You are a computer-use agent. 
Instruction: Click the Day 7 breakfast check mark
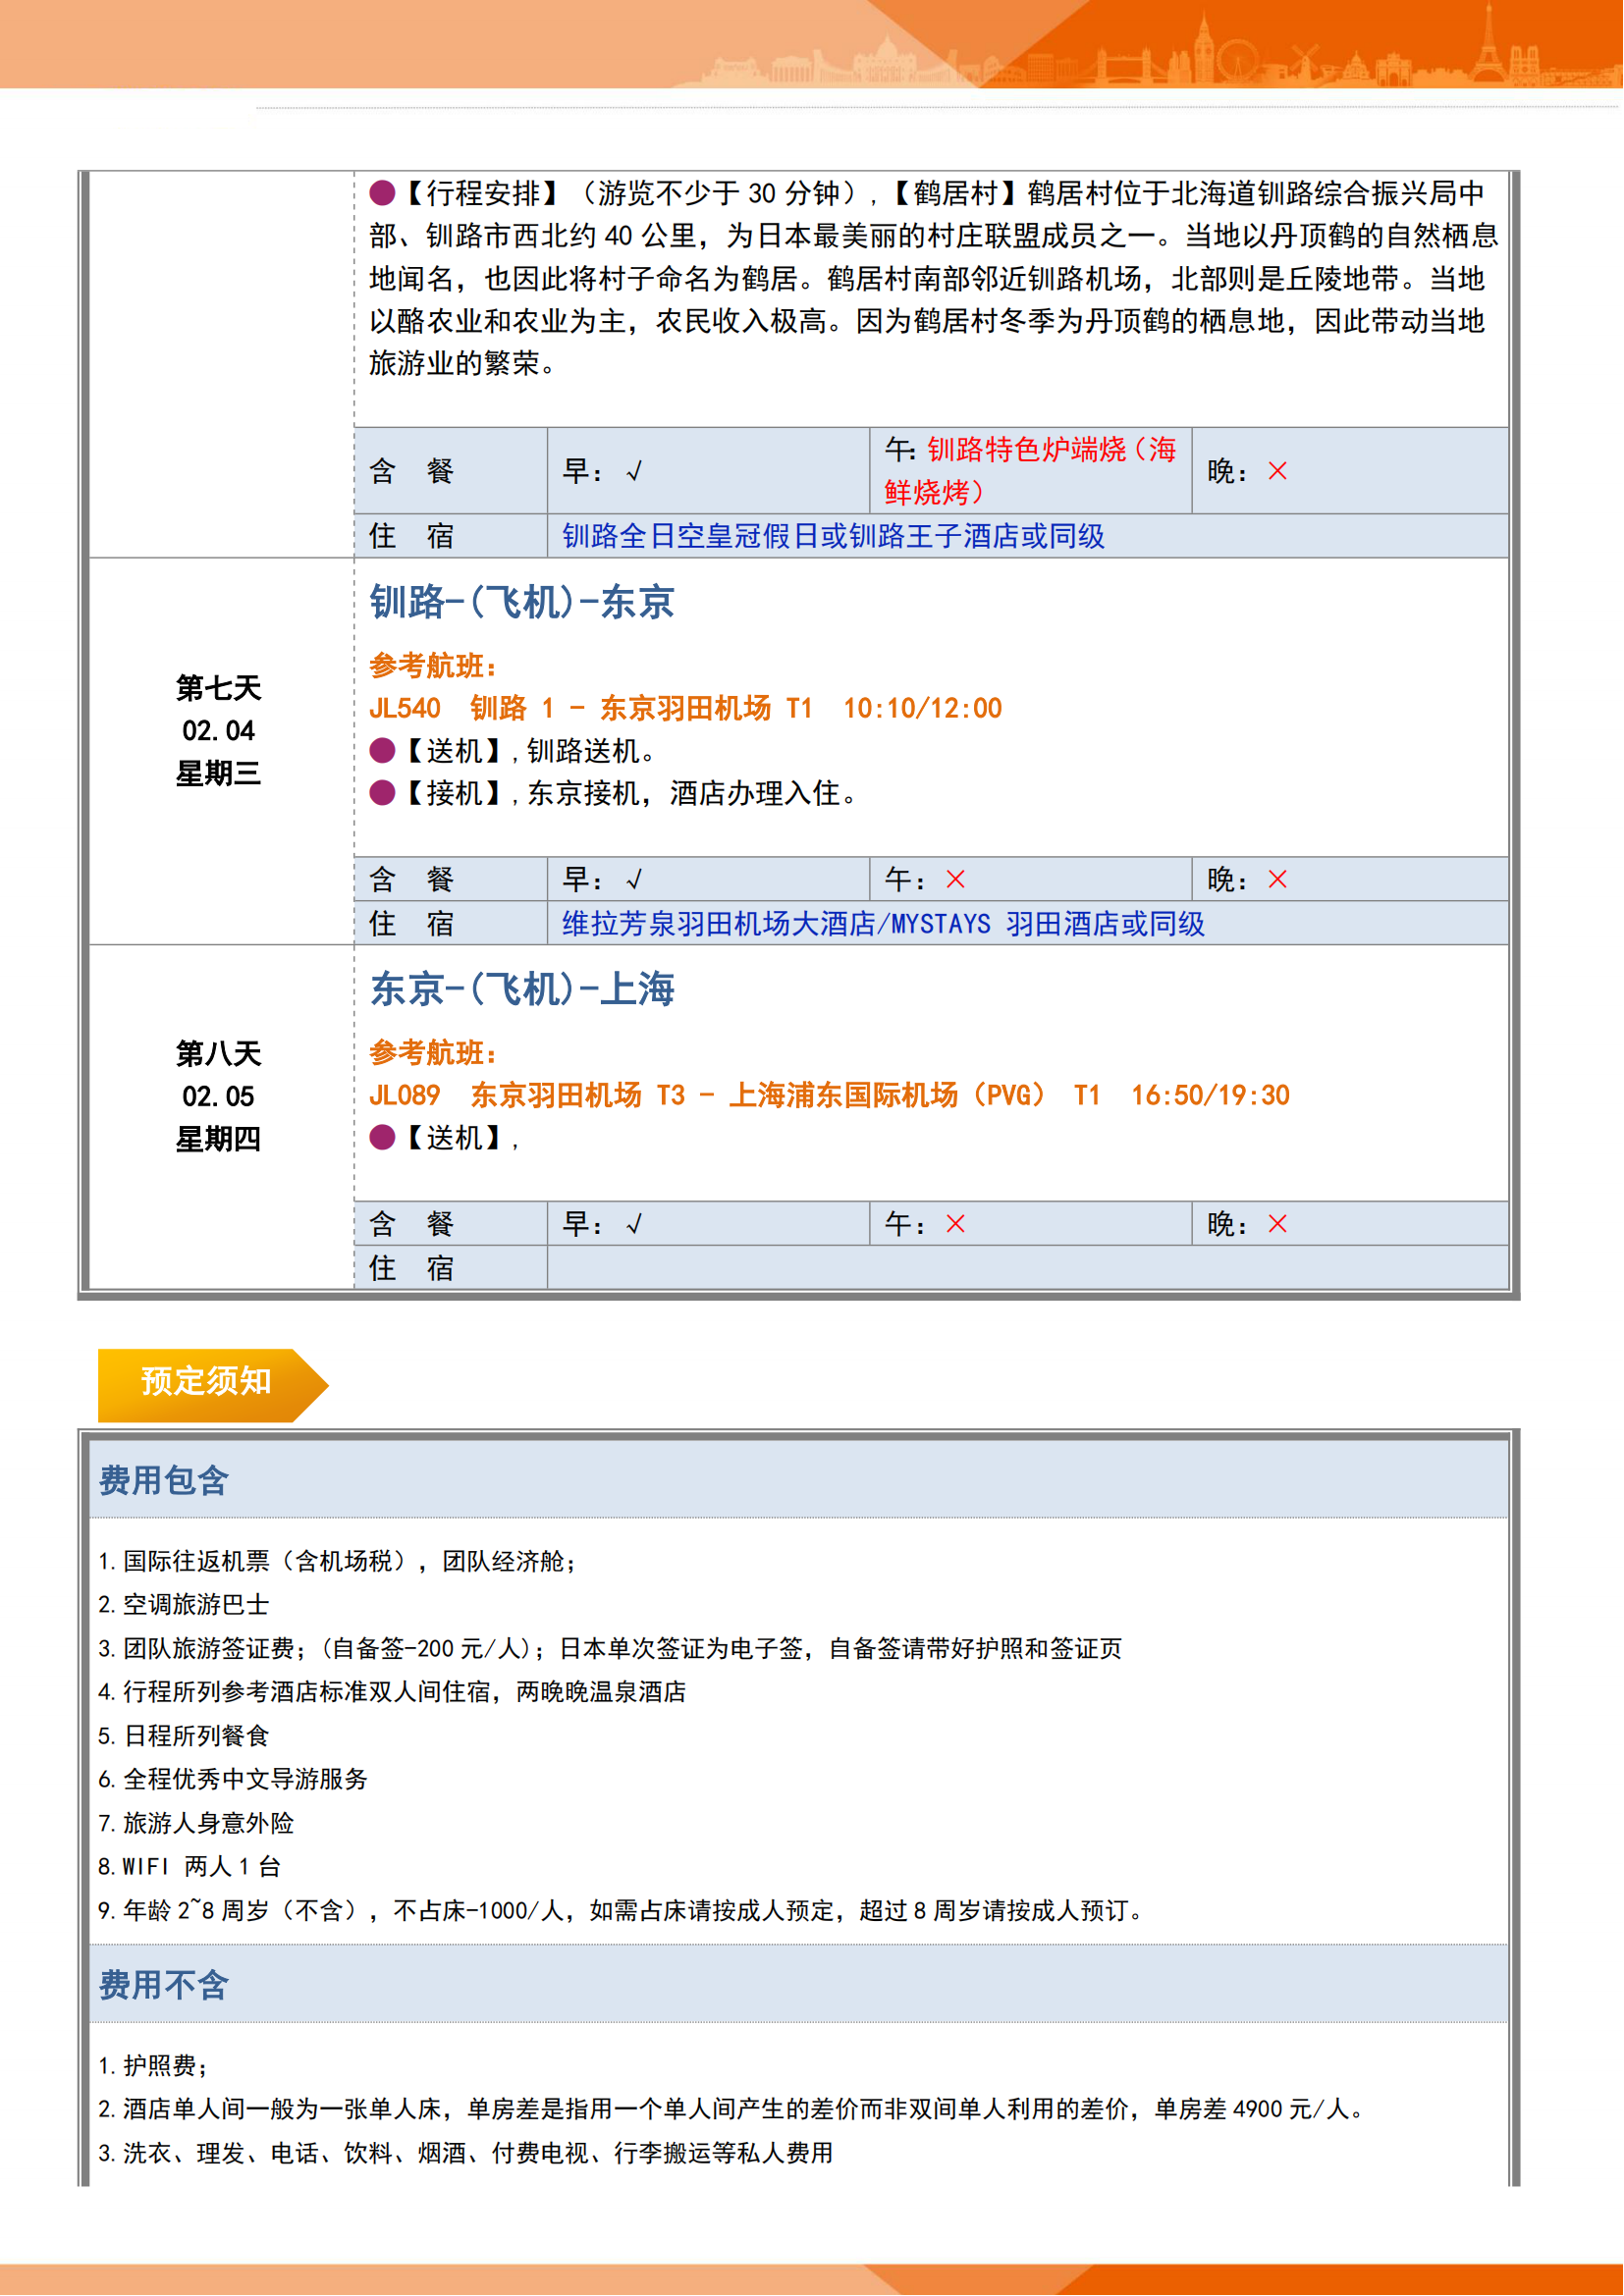pyautogui.click(x=634, y=880)
